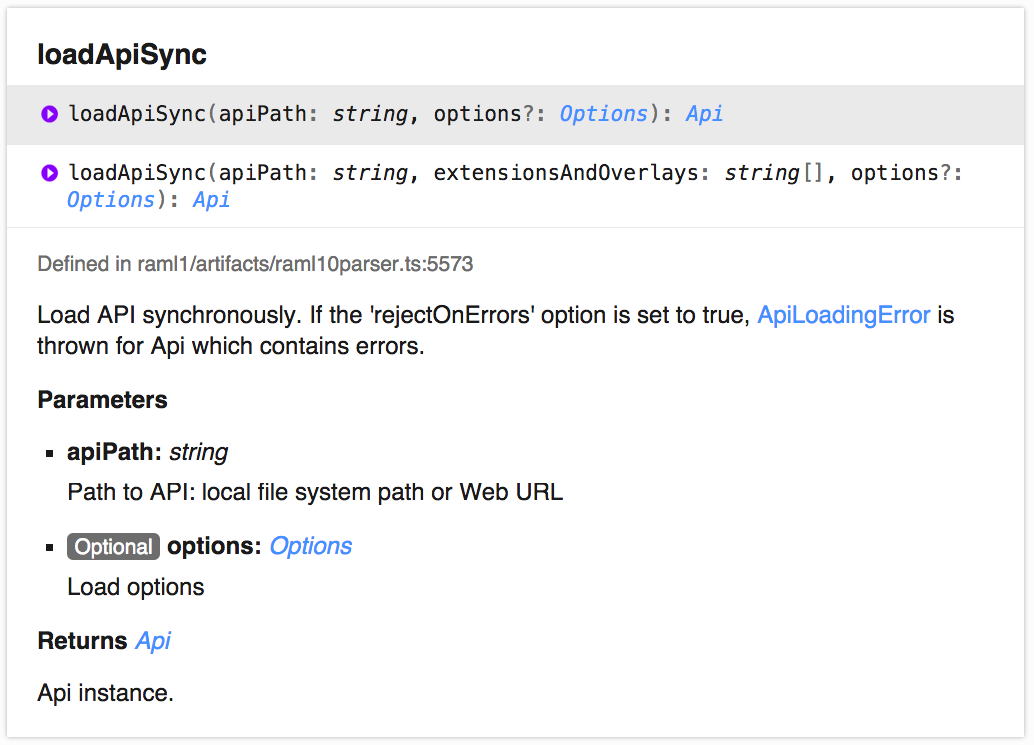This screenshot has width=1034, height=745.
Task: Select the second overload with extensionsAndOverlays
Action: click(x=516, y=187)
